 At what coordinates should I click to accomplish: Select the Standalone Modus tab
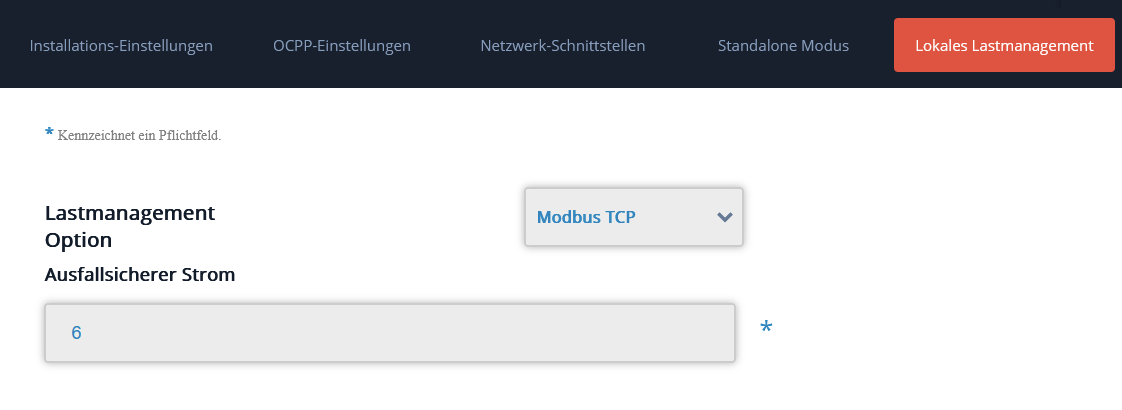click(x=783, y=46)
